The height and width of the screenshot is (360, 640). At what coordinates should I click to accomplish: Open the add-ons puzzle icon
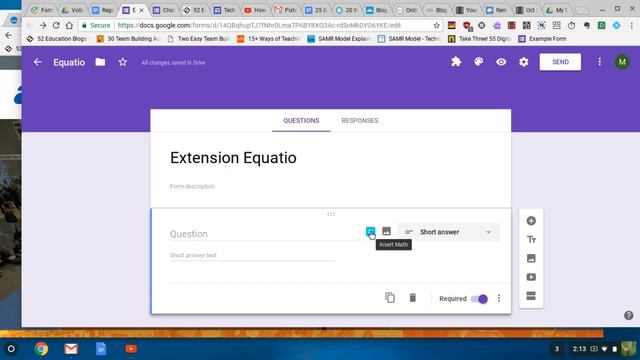pos(456,62)
